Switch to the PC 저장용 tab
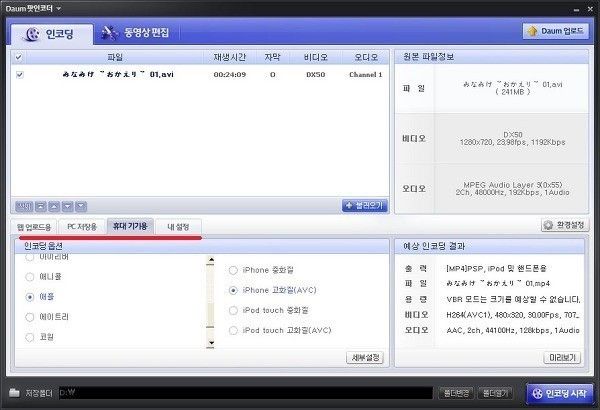 pos(82,227)
